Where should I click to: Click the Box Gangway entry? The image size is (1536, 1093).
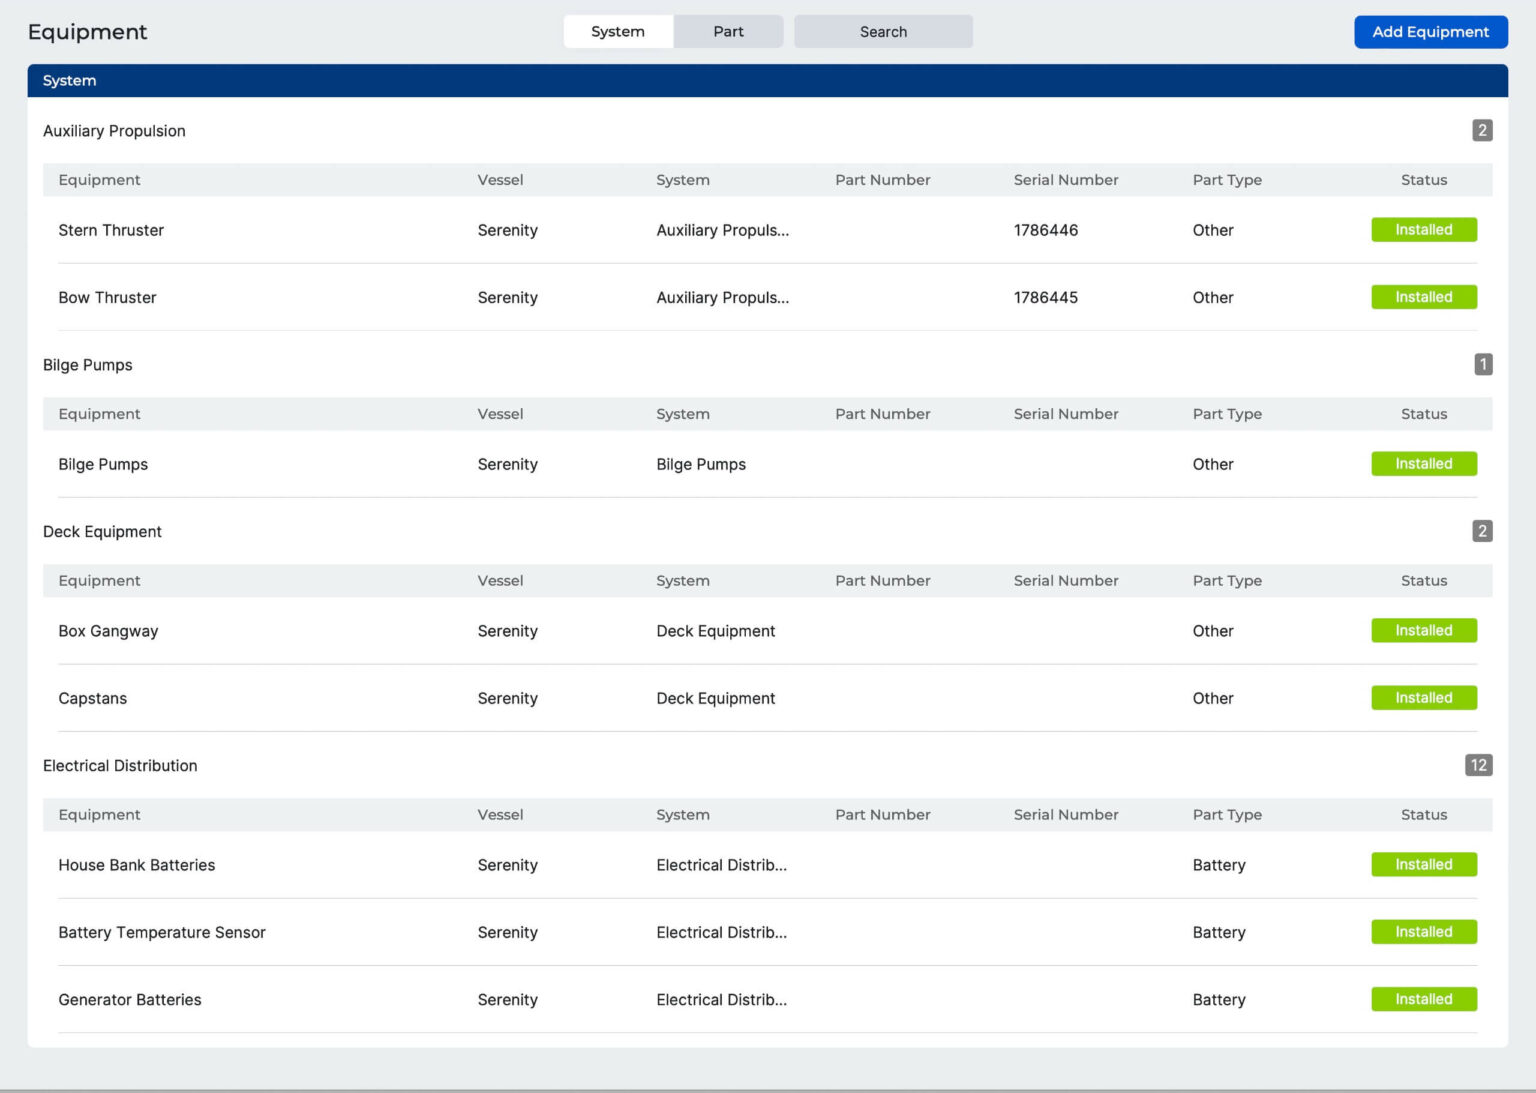(108, 631)
